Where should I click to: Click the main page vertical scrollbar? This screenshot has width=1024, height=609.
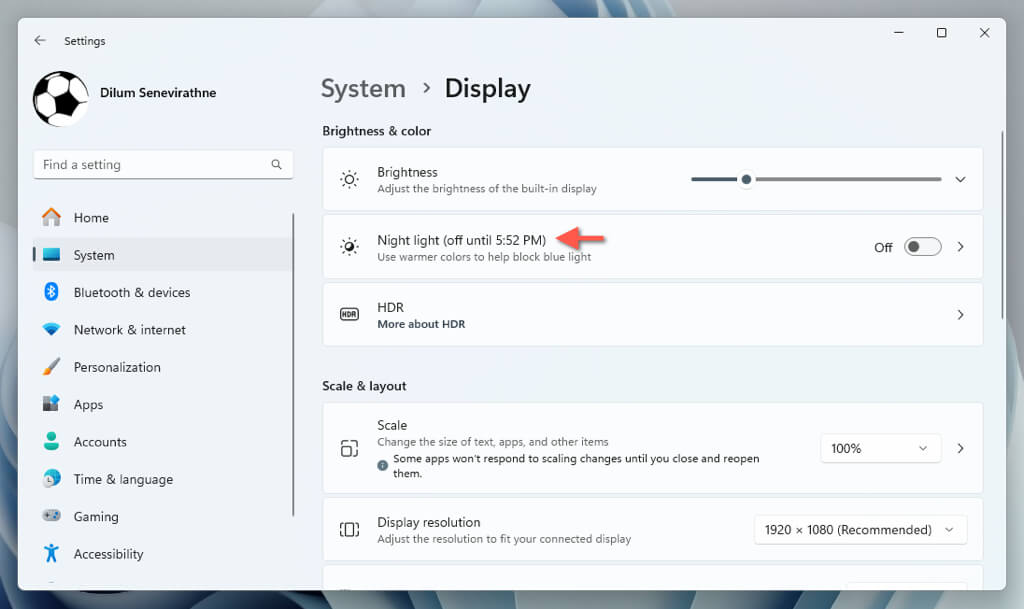pyautogui.click(x=1002, y=225)
